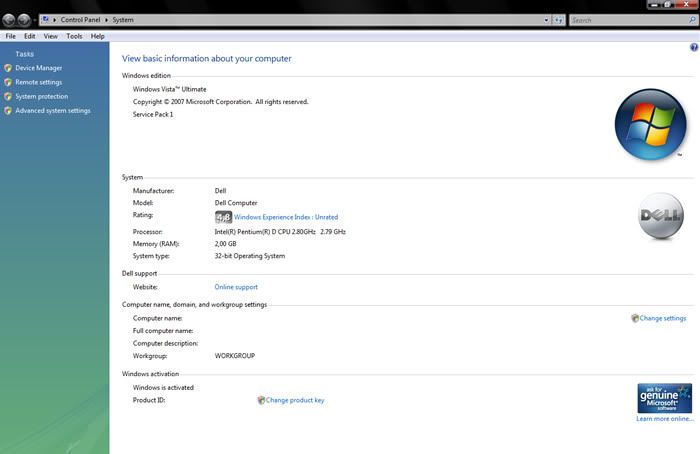Viewport: 700px width, 454px height.
Task: Click the magnifier search icon
Action: pos(692,20)
